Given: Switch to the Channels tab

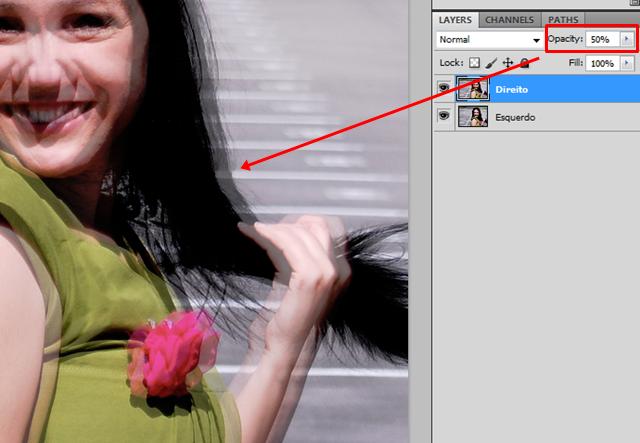Looking at the screenshot, I should (509, 19).
